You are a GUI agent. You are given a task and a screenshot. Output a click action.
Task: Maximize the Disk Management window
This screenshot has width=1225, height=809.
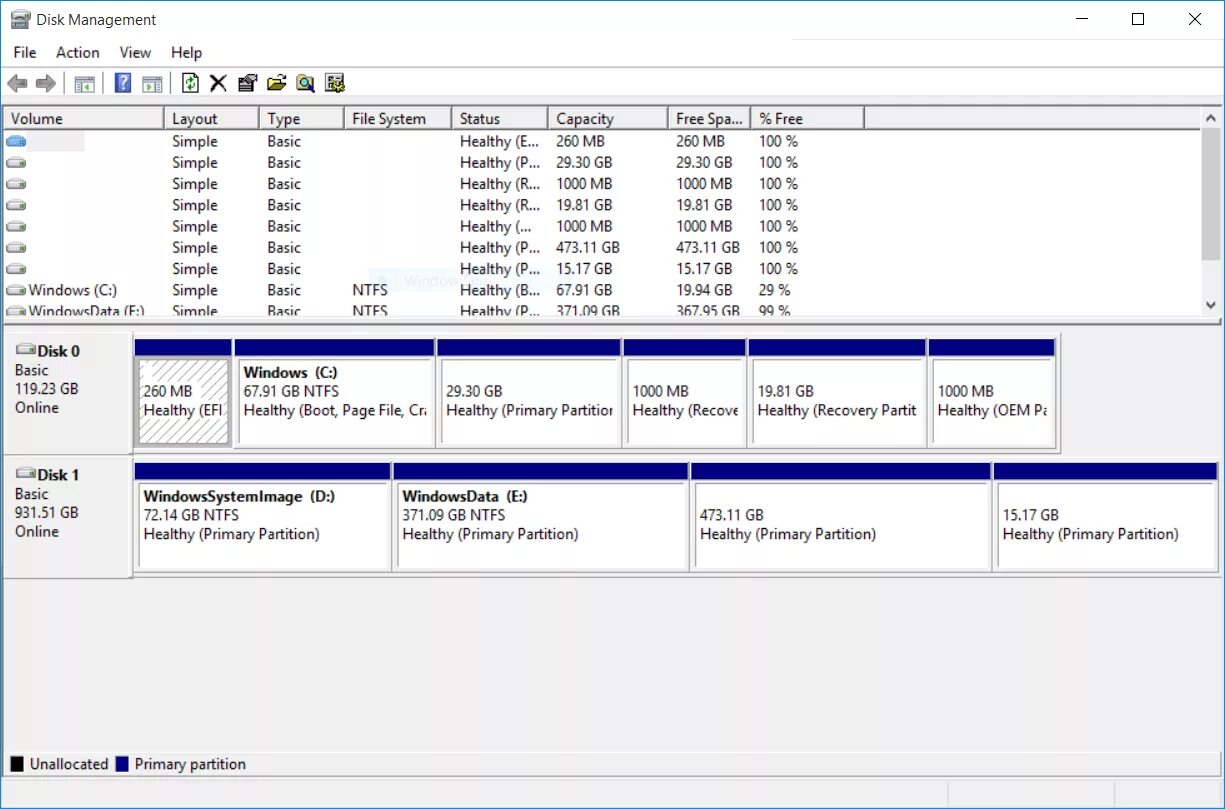(x=1138, y=19)
